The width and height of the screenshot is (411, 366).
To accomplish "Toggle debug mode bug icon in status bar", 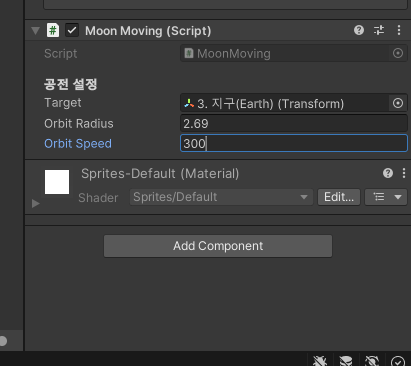I will pos(320,361).
